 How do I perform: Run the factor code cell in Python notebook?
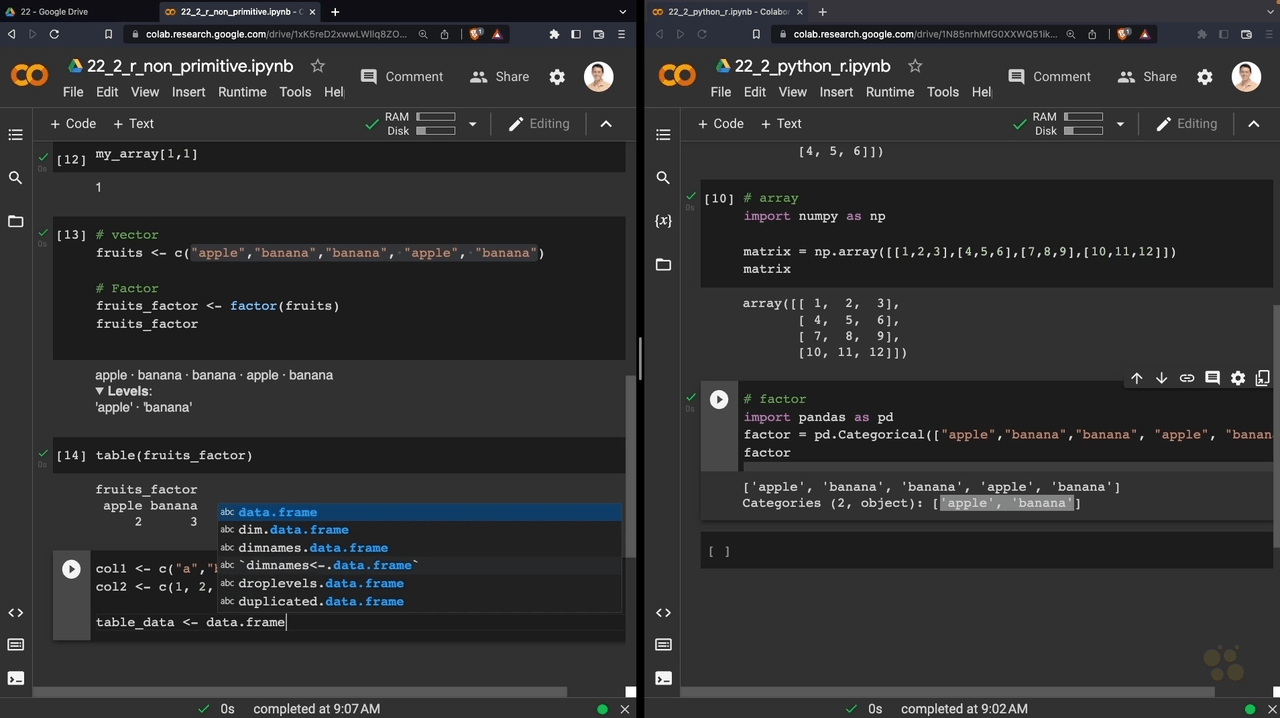click(719, 400)
